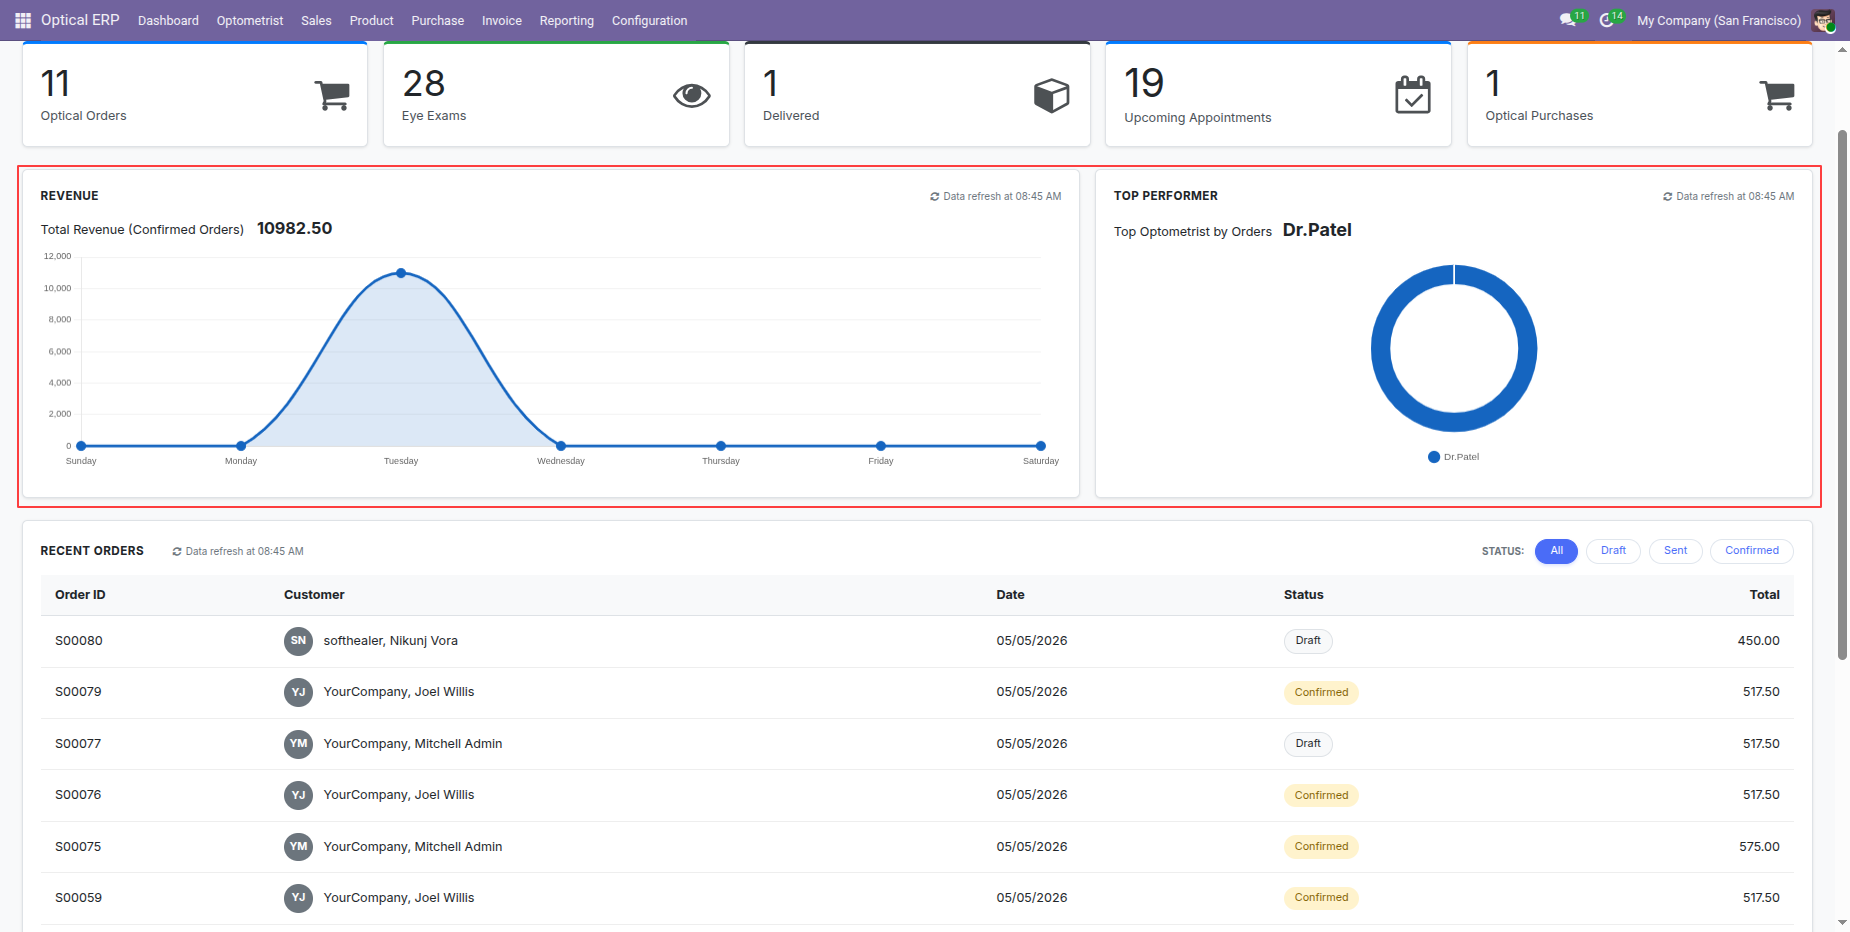Filter recent orders by All status

click(x=1556, y=551)
